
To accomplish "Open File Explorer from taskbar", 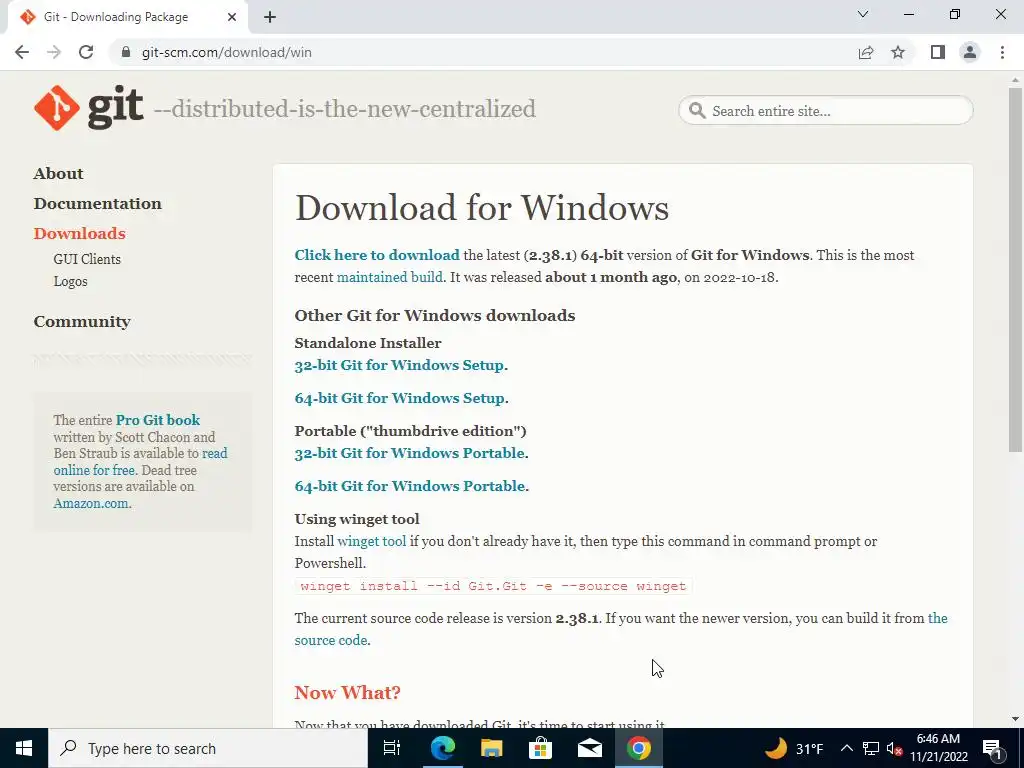I will click(x=491, y=748).
